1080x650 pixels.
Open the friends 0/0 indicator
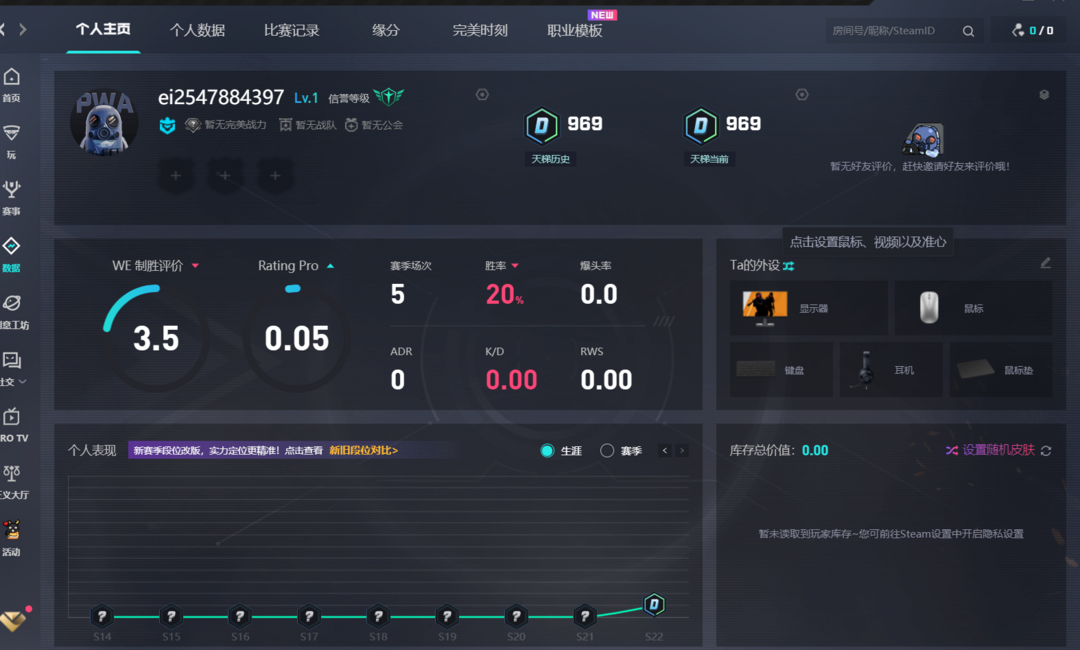click(x=1032, y=30)
